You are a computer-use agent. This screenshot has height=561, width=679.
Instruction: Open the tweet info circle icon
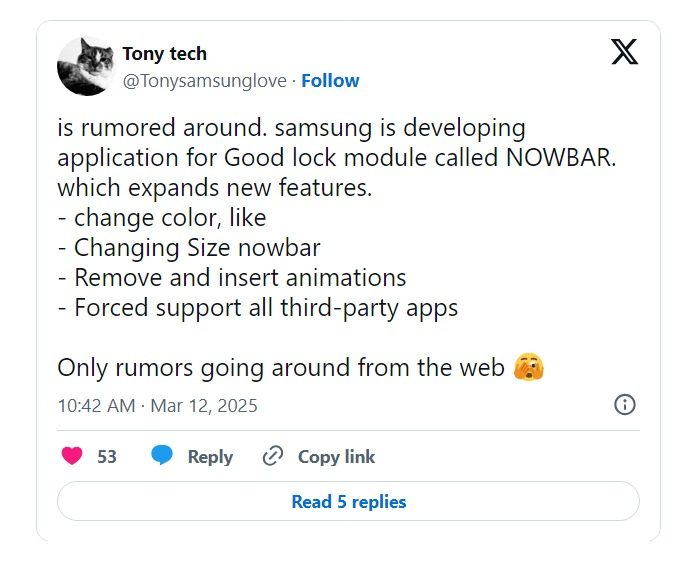(x=624, y=405)
